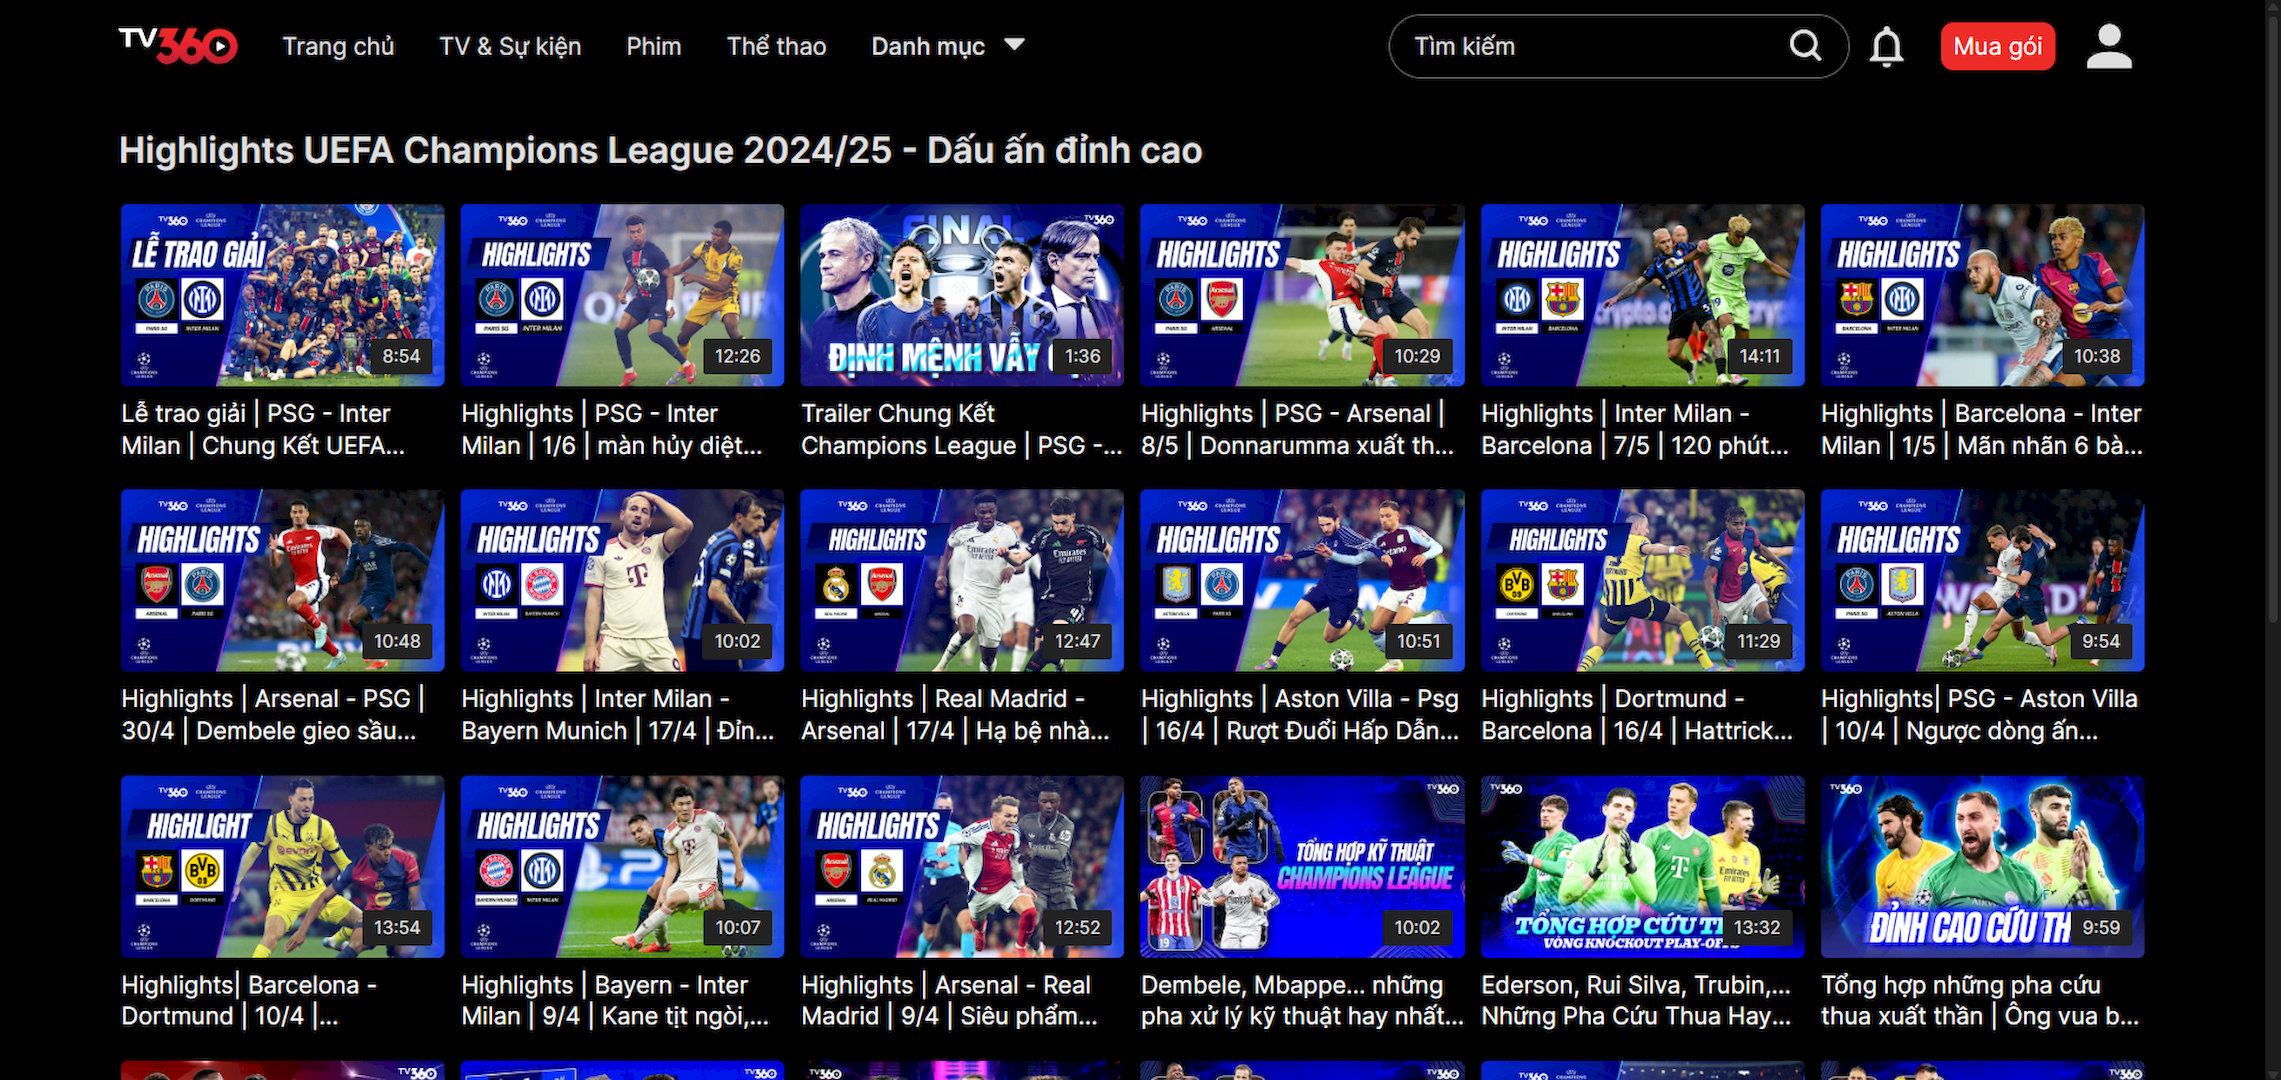Open the Thể thao section
Image resolution: width=2281 pixels, height=1080 pixels.
tap(776, 46)
